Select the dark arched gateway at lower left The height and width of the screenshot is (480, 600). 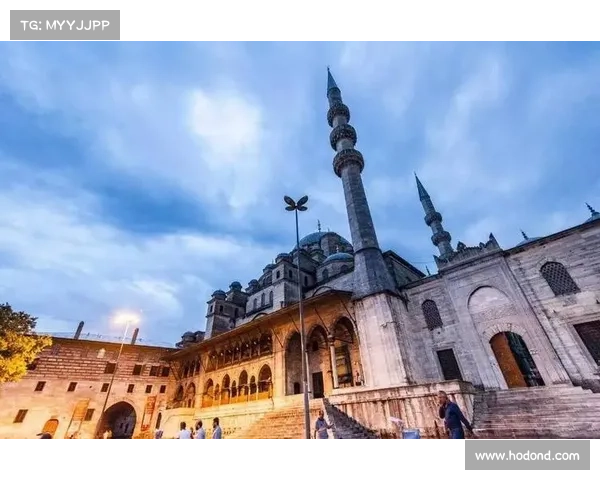click(118, 420)
